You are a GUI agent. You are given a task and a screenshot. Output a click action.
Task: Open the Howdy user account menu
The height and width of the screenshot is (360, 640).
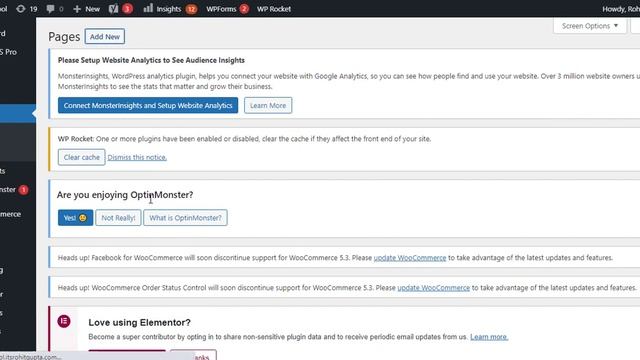pos(620,9)
